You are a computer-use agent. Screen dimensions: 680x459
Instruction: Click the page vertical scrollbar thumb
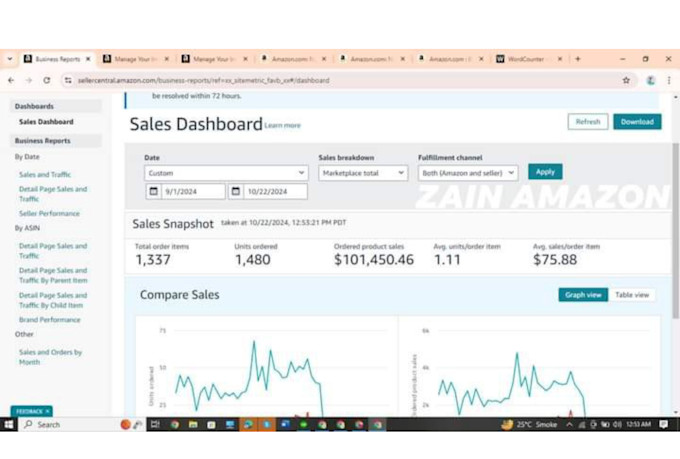pos(675,230)
